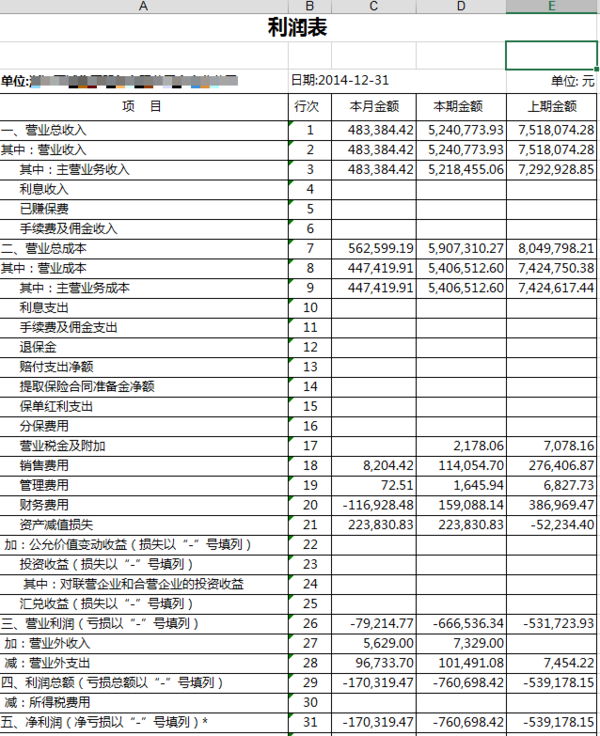Click the 营业税金及附加 row label
This screenshot has width=600, height=736.
click(62, 445)
